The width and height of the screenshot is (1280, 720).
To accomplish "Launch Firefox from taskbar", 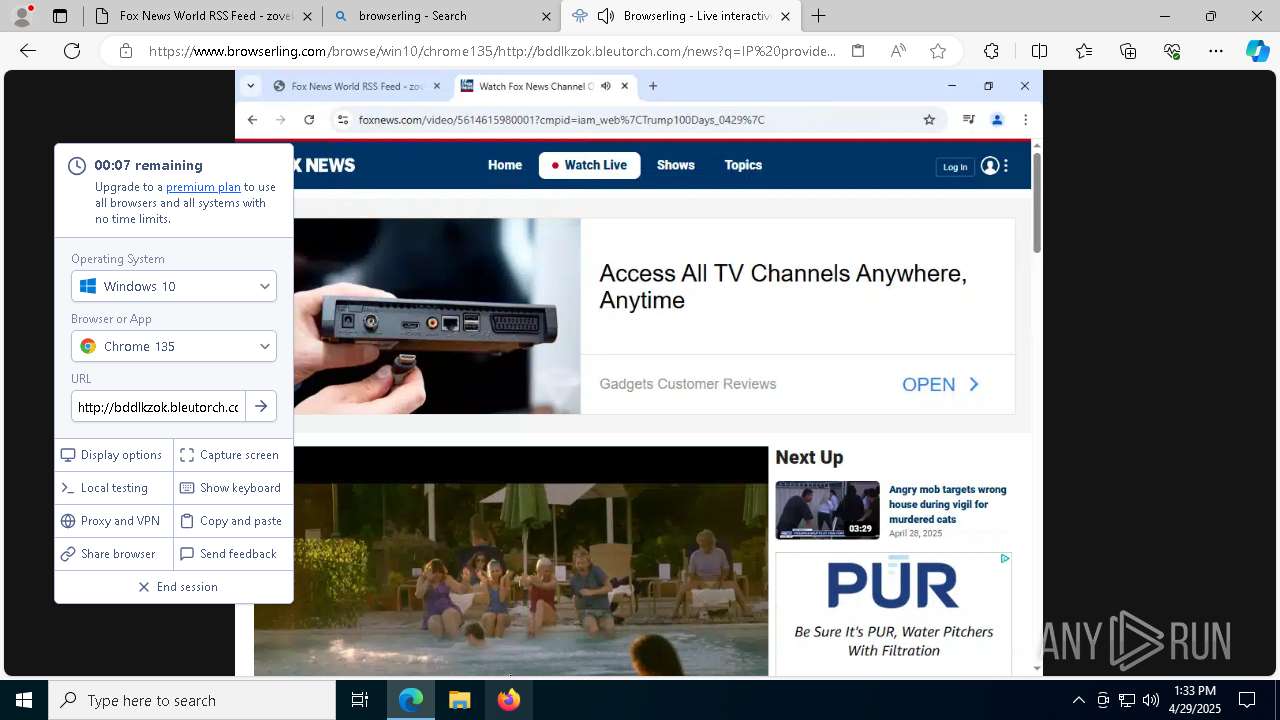I will (509, 700).
